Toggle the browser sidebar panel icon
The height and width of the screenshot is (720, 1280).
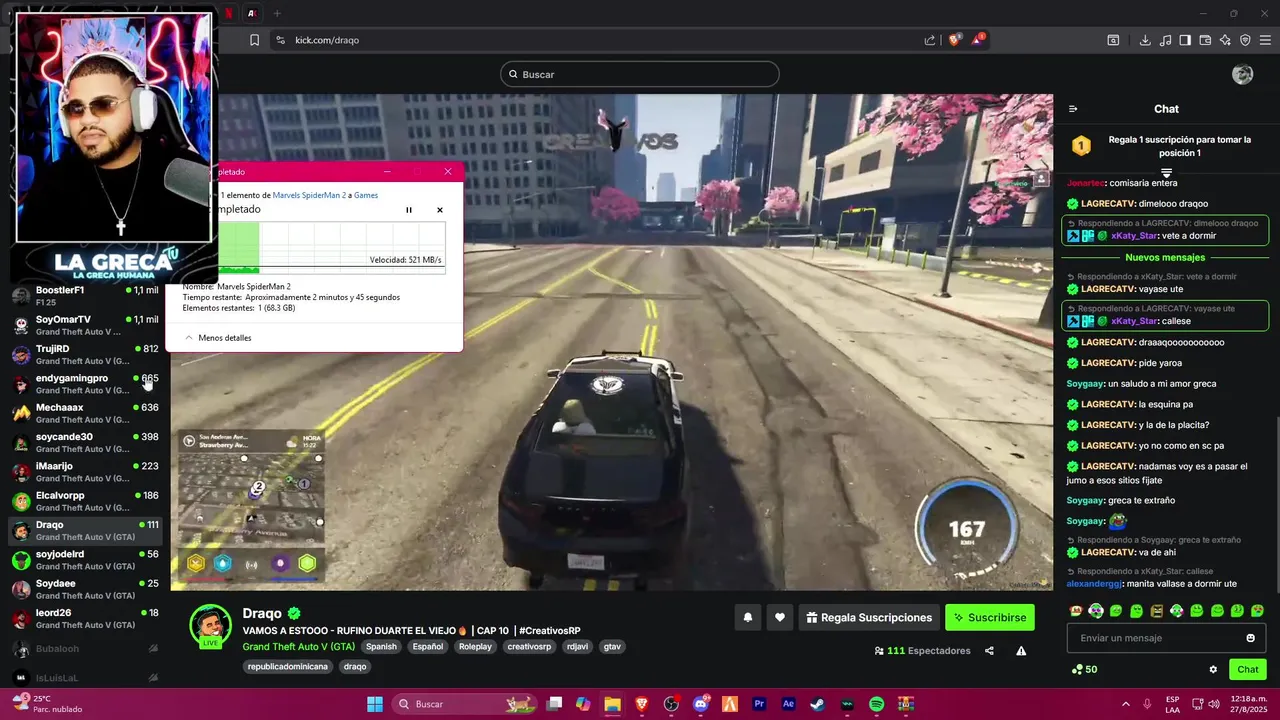click(x=1185, y=40)
